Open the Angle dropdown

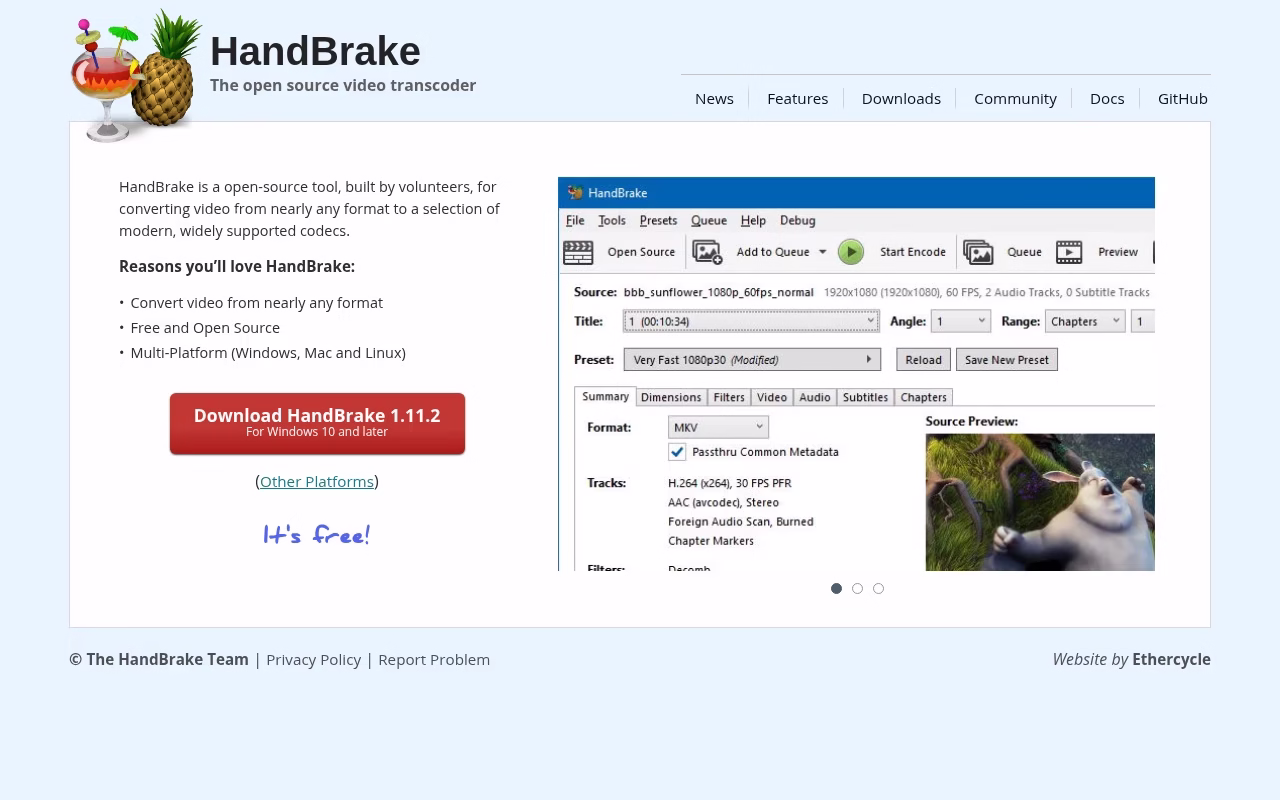point(961,321)
